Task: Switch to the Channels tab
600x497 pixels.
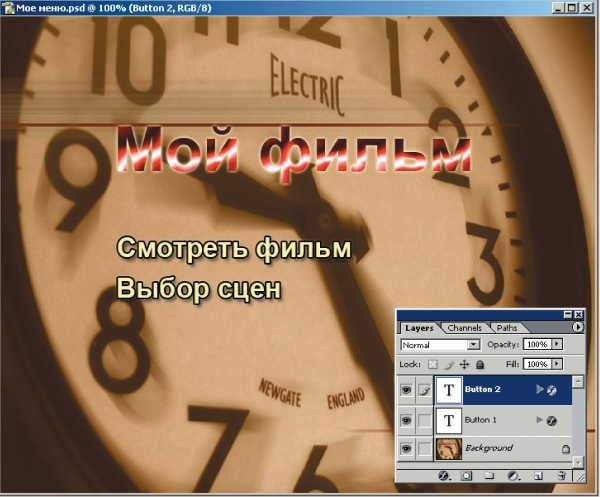Action: (x=465, y=328)
